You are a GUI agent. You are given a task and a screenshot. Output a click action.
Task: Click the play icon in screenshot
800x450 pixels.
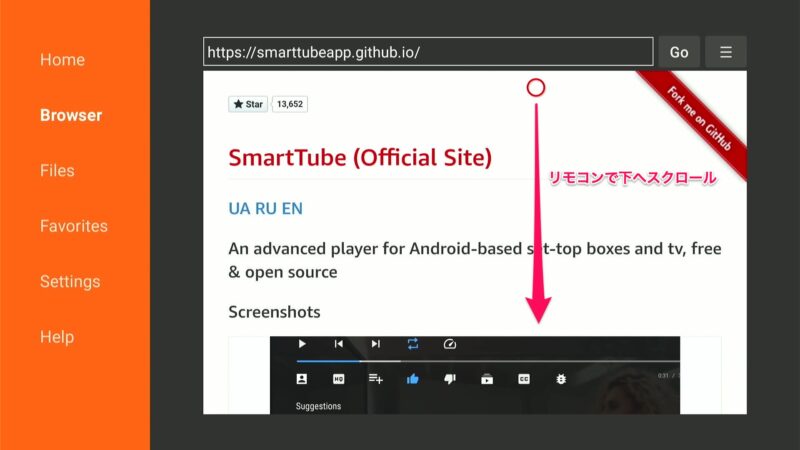click(302, 344)
